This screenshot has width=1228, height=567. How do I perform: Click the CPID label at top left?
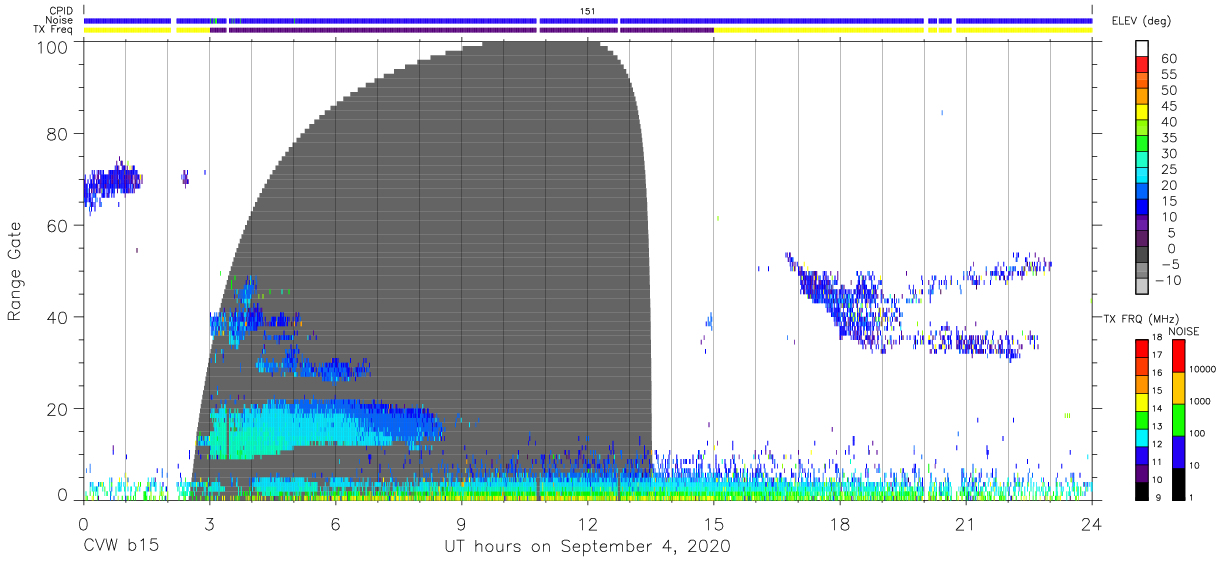[61, 11]
